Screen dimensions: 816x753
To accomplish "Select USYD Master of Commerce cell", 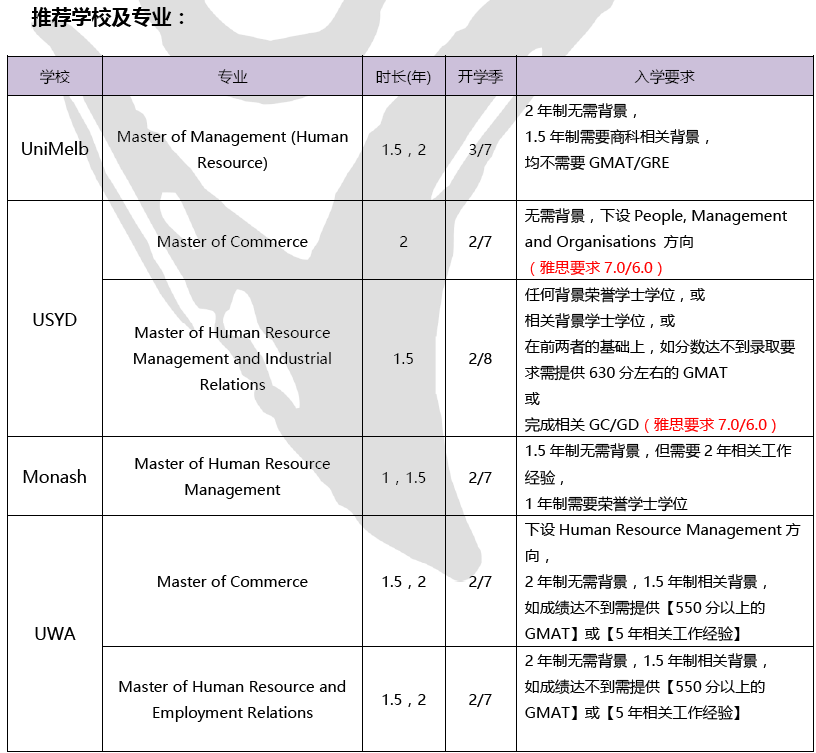I will (x=232, y=241).
